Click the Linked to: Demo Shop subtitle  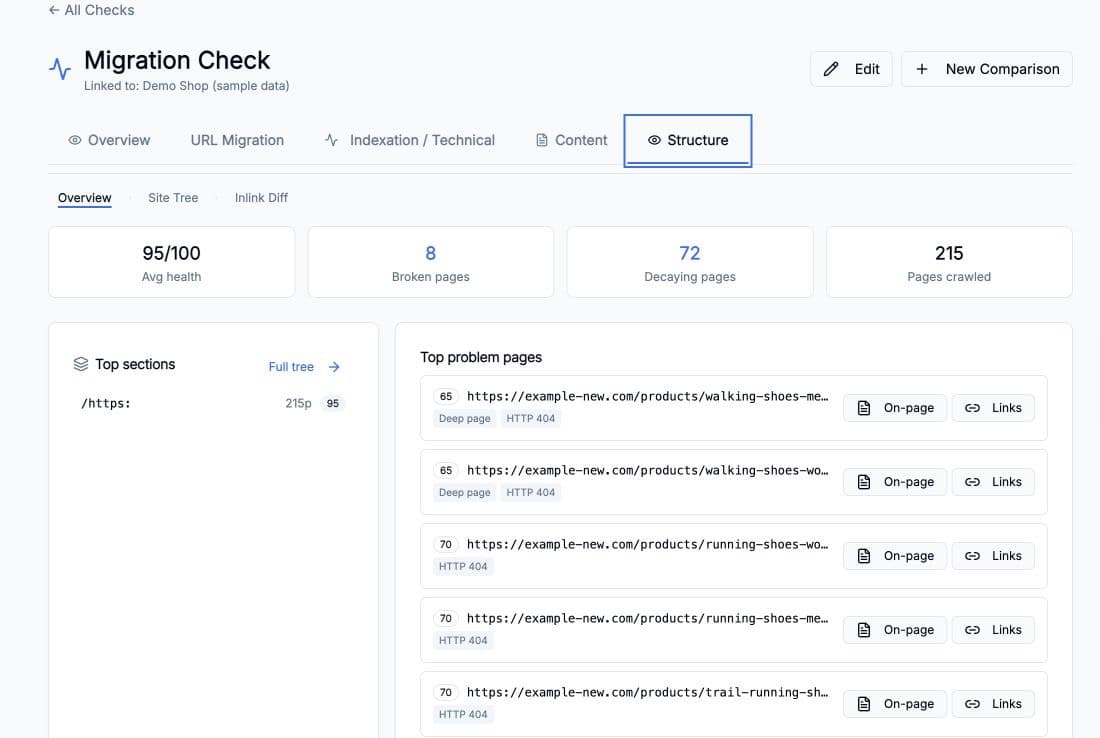(187, 86)
